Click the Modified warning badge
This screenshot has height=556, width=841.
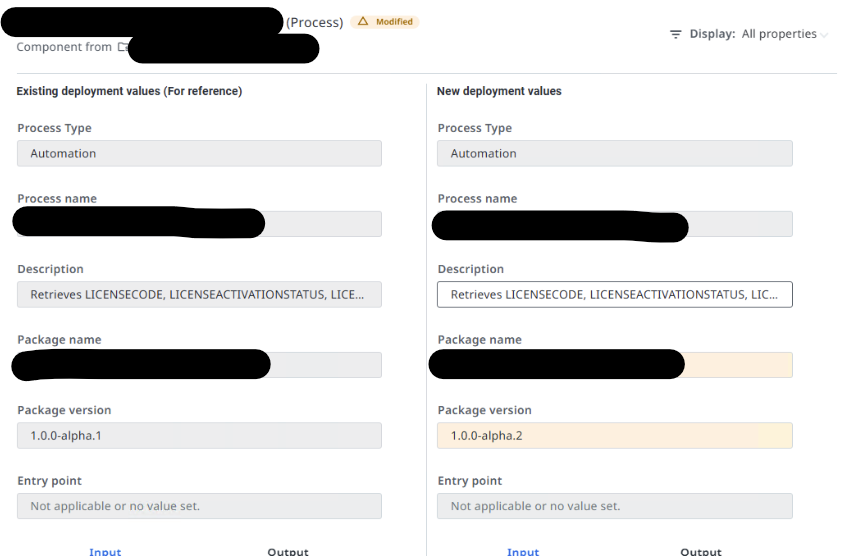click(x=385, y=22)
